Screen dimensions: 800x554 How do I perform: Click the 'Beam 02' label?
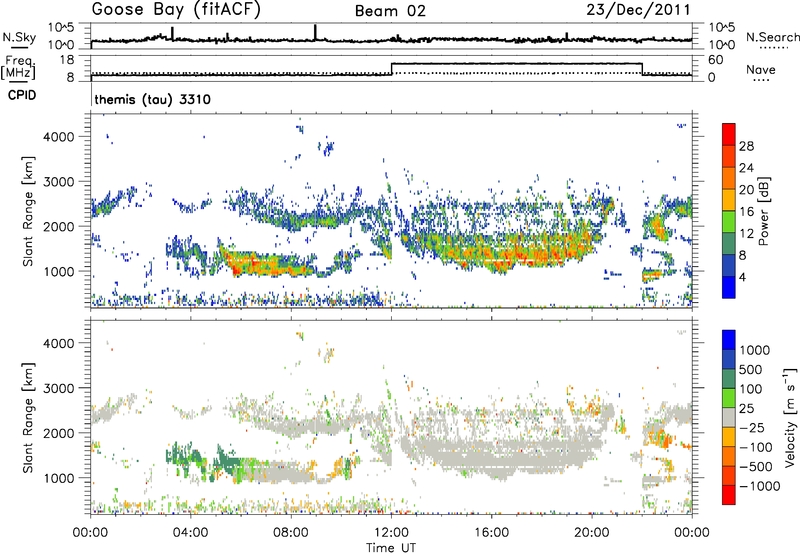click(390, 11)
